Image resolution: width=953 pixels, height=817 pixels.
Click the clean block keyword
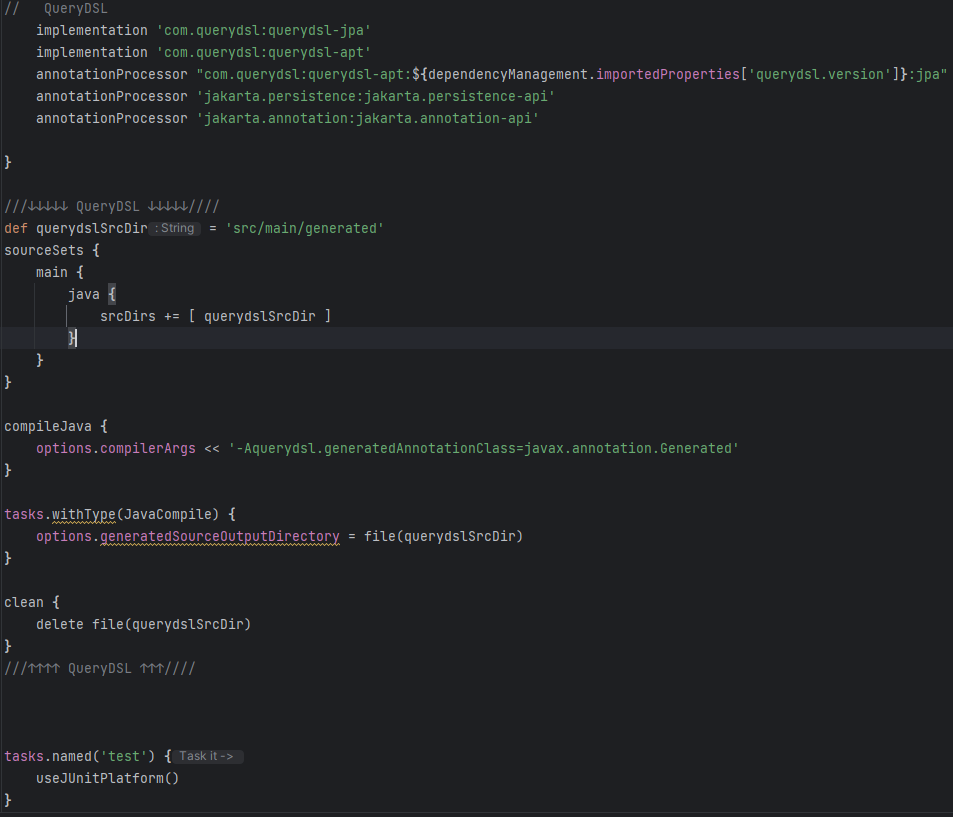(x=24, y=602)
